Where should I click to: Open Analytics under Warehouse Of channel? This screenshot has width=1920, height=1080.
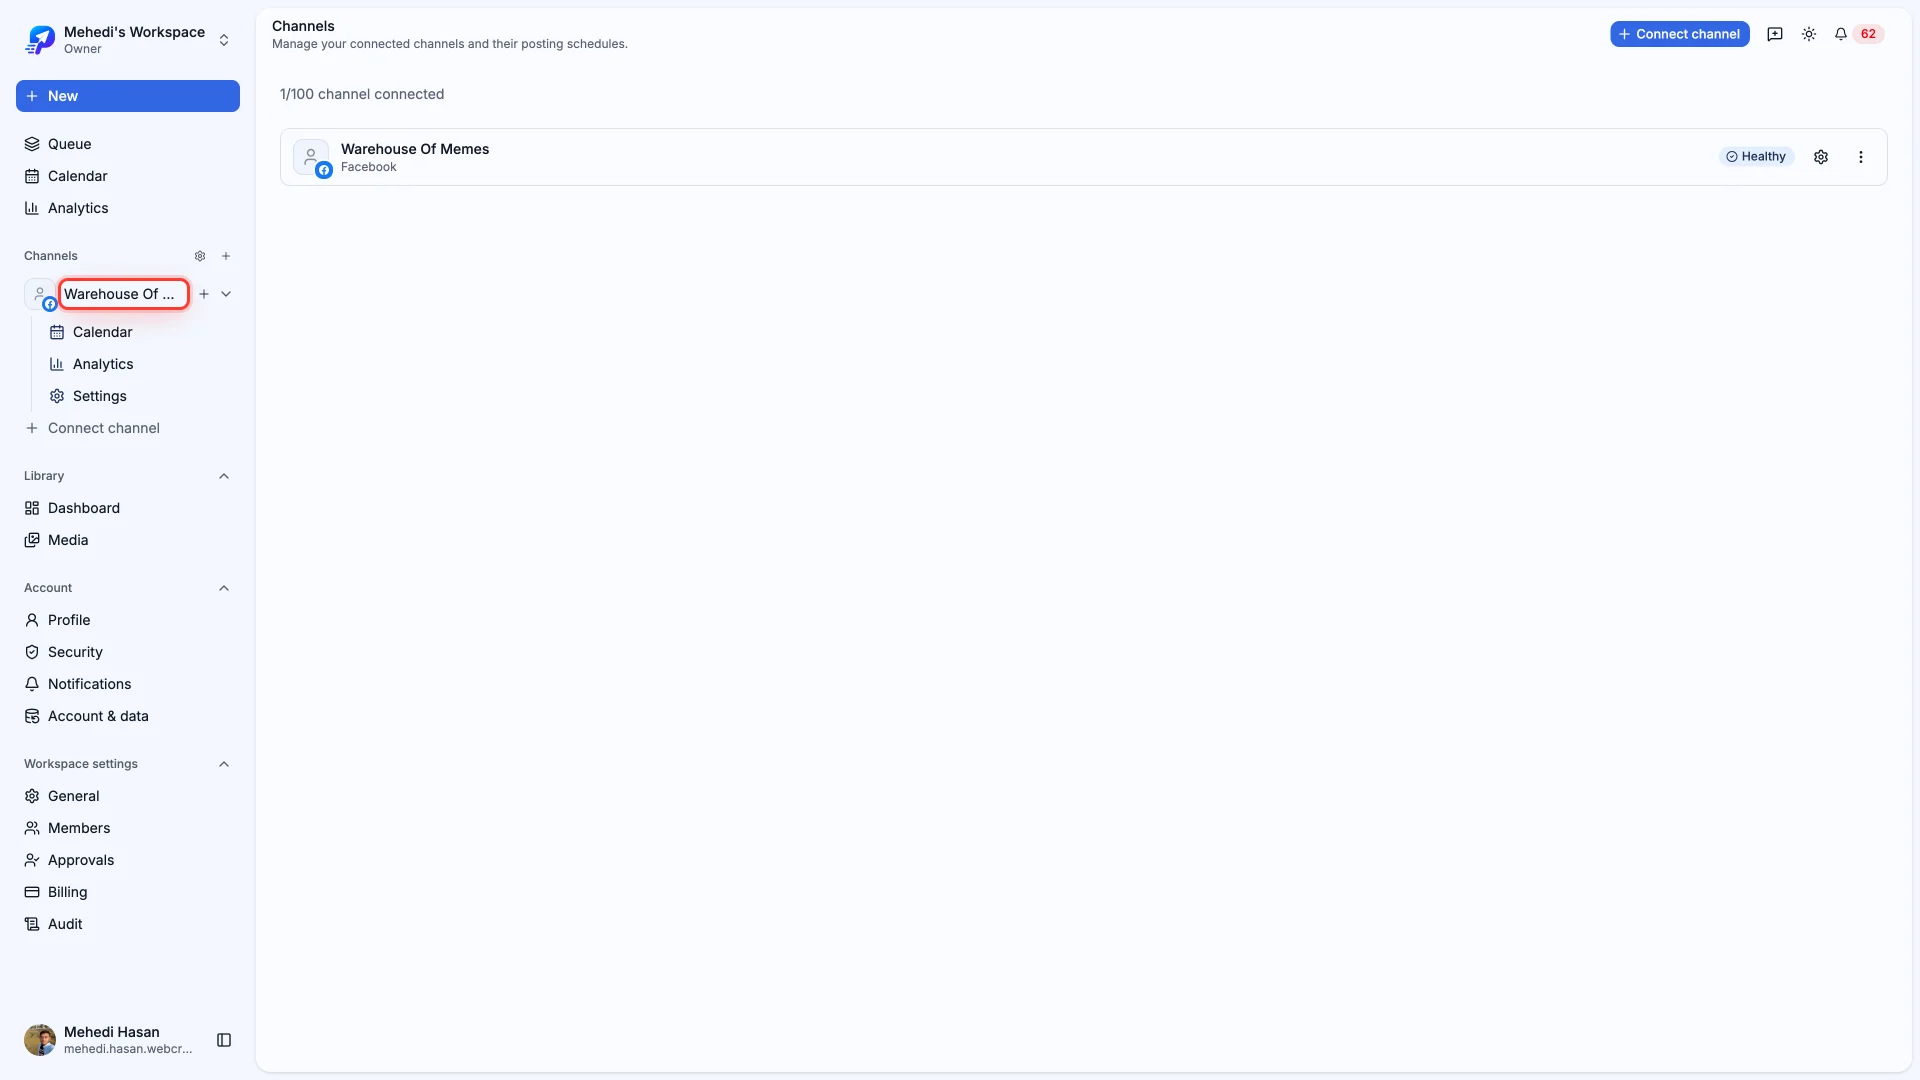click(140, 364)
